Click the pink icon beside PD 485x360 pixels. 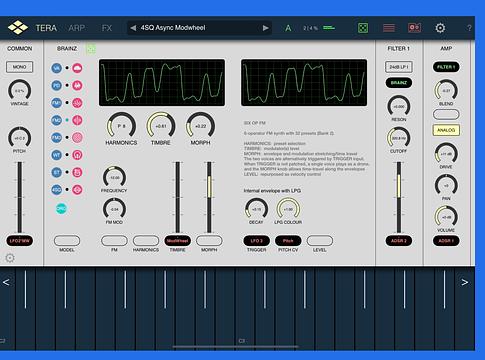coord(77,86)
